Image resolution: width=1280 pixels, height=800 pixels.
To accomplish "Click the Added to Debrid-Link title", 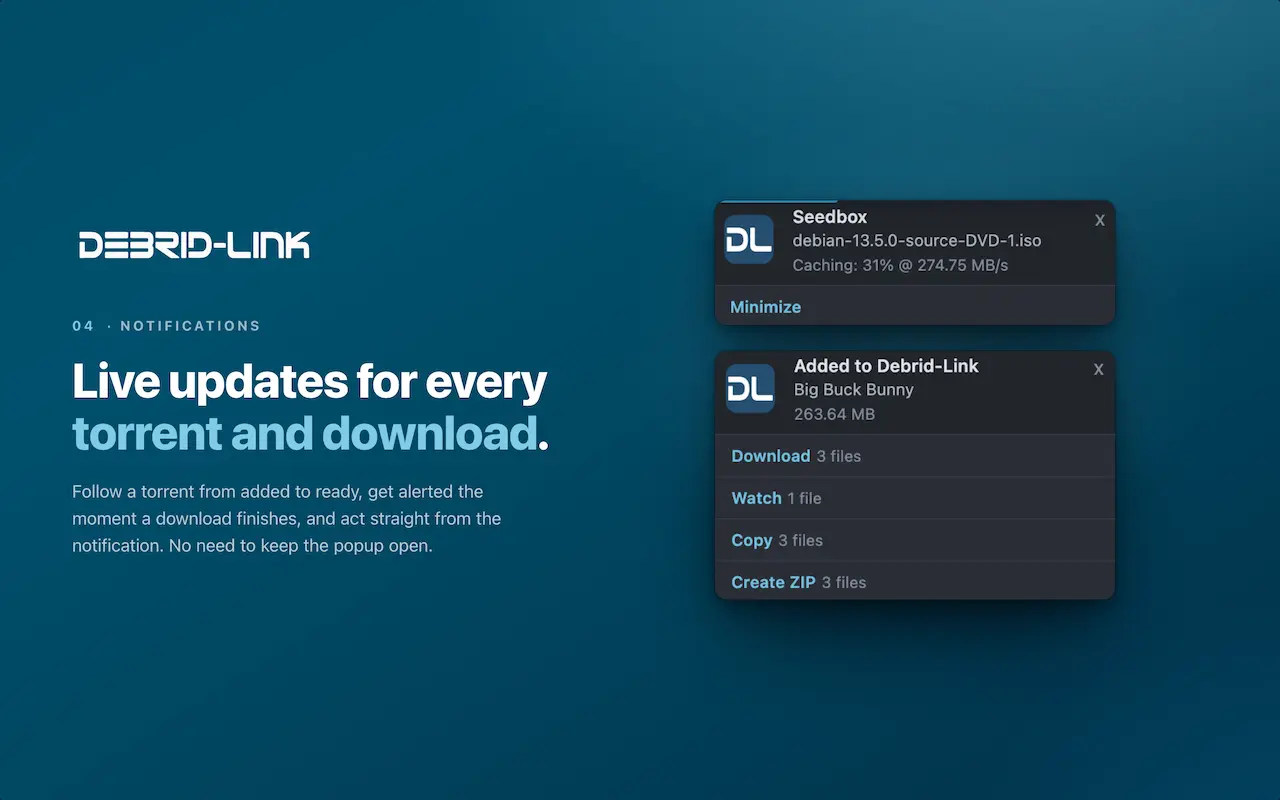I will 886,366.
